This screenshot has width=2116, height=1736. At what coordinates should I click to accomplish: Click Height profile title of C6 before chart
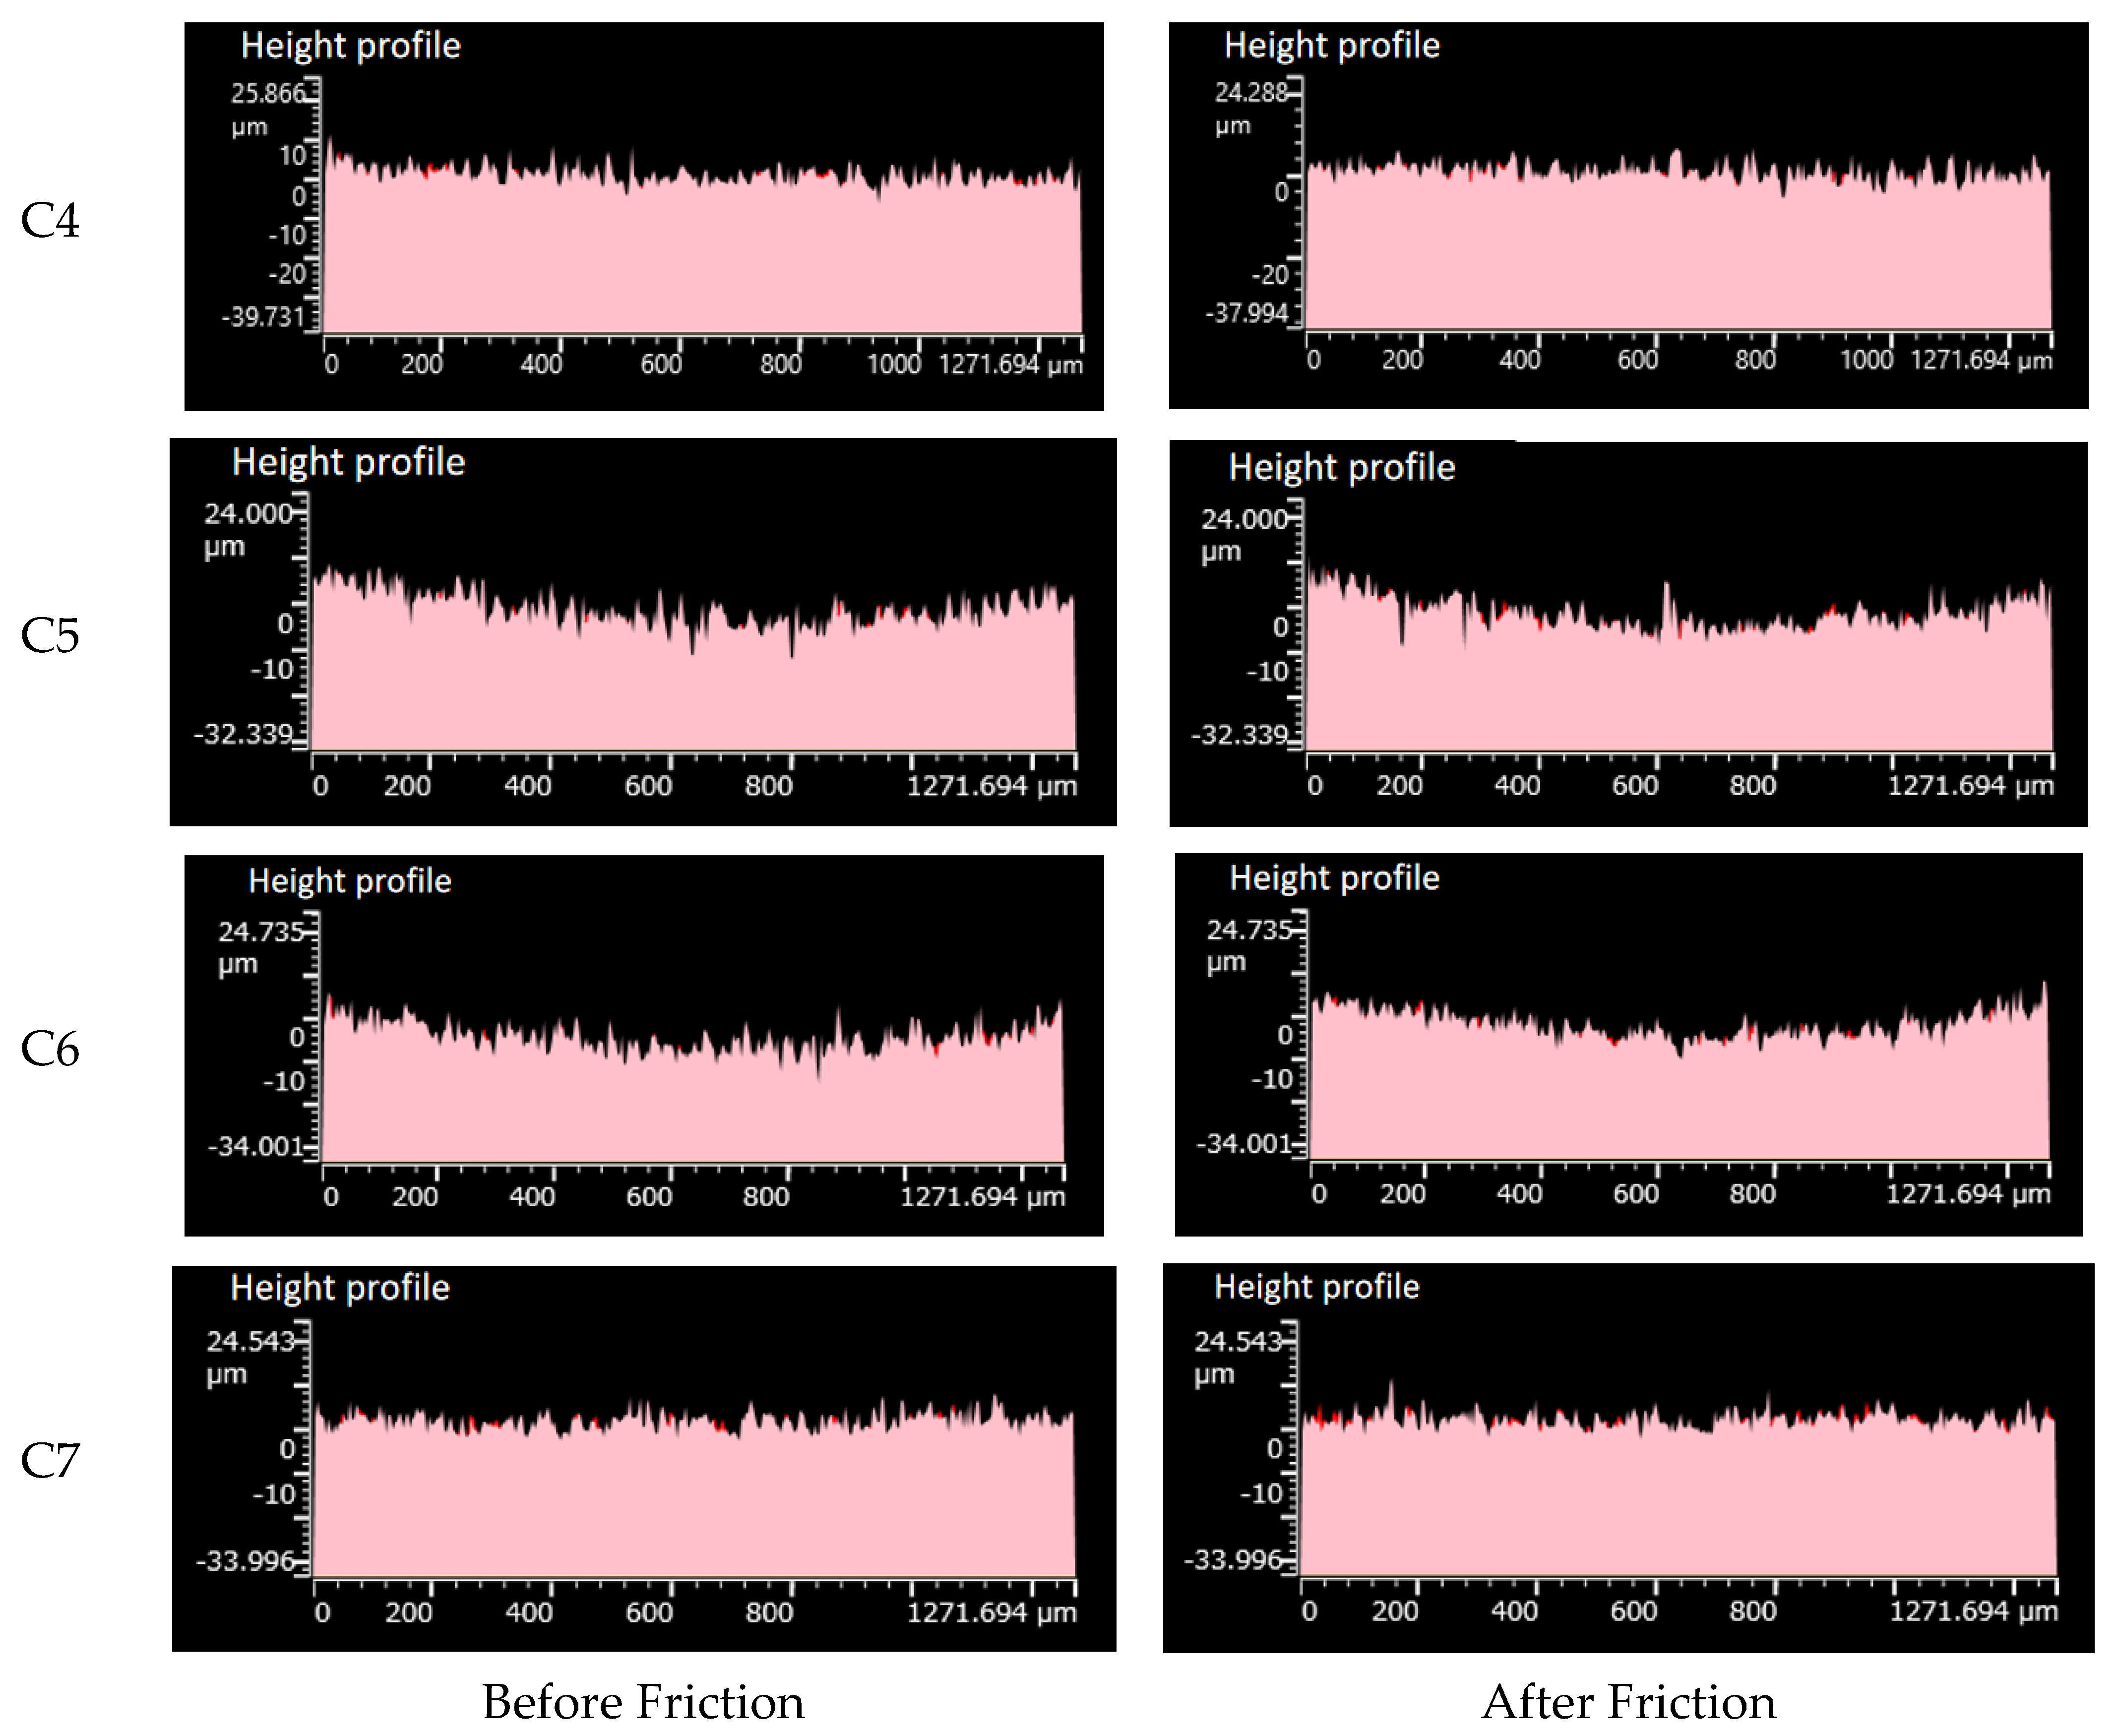349,881
